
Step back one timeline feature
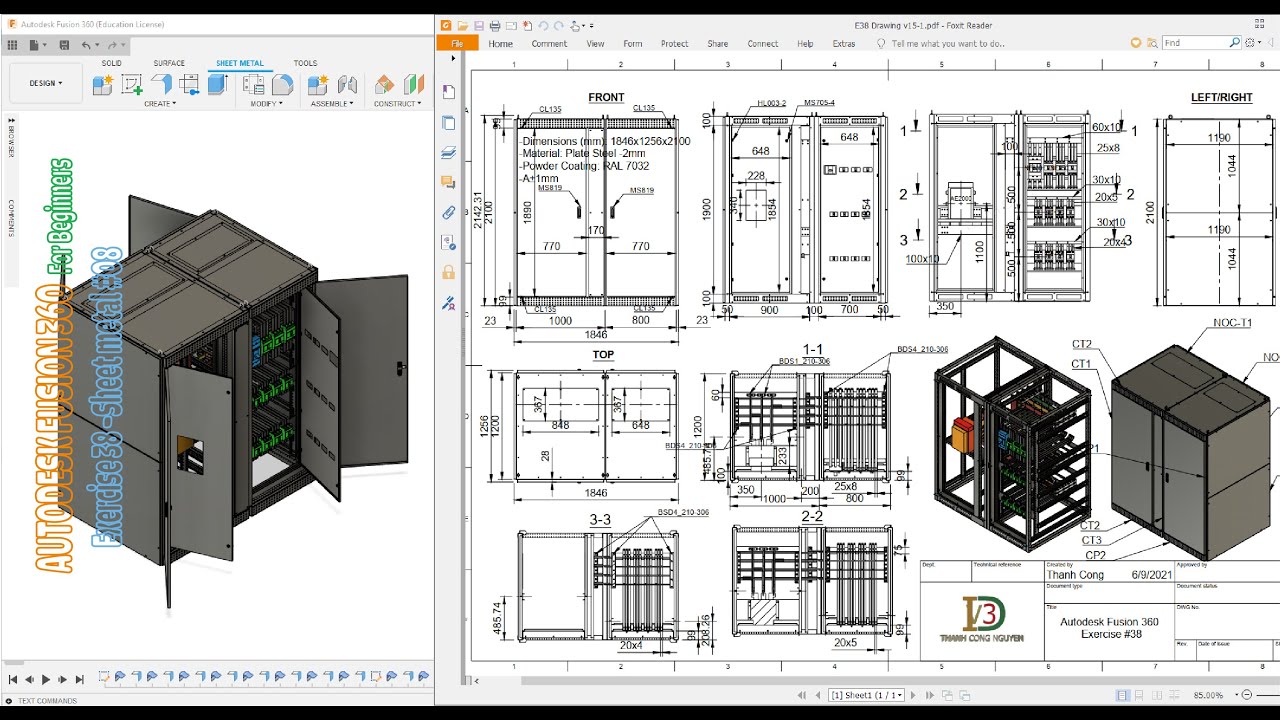[29, 680]
